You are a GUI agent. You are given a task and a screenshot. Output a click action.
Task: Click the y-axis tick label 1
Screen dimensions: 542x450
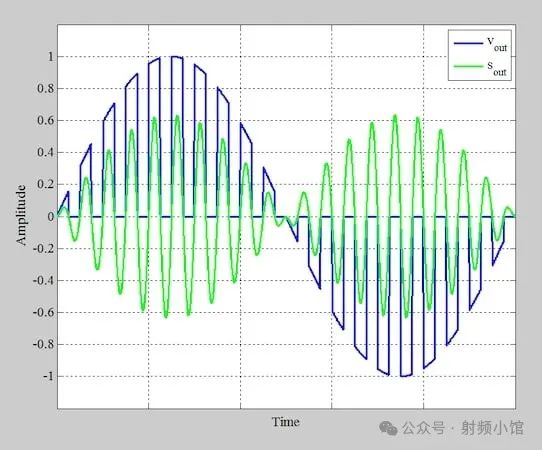coord(51,57)
